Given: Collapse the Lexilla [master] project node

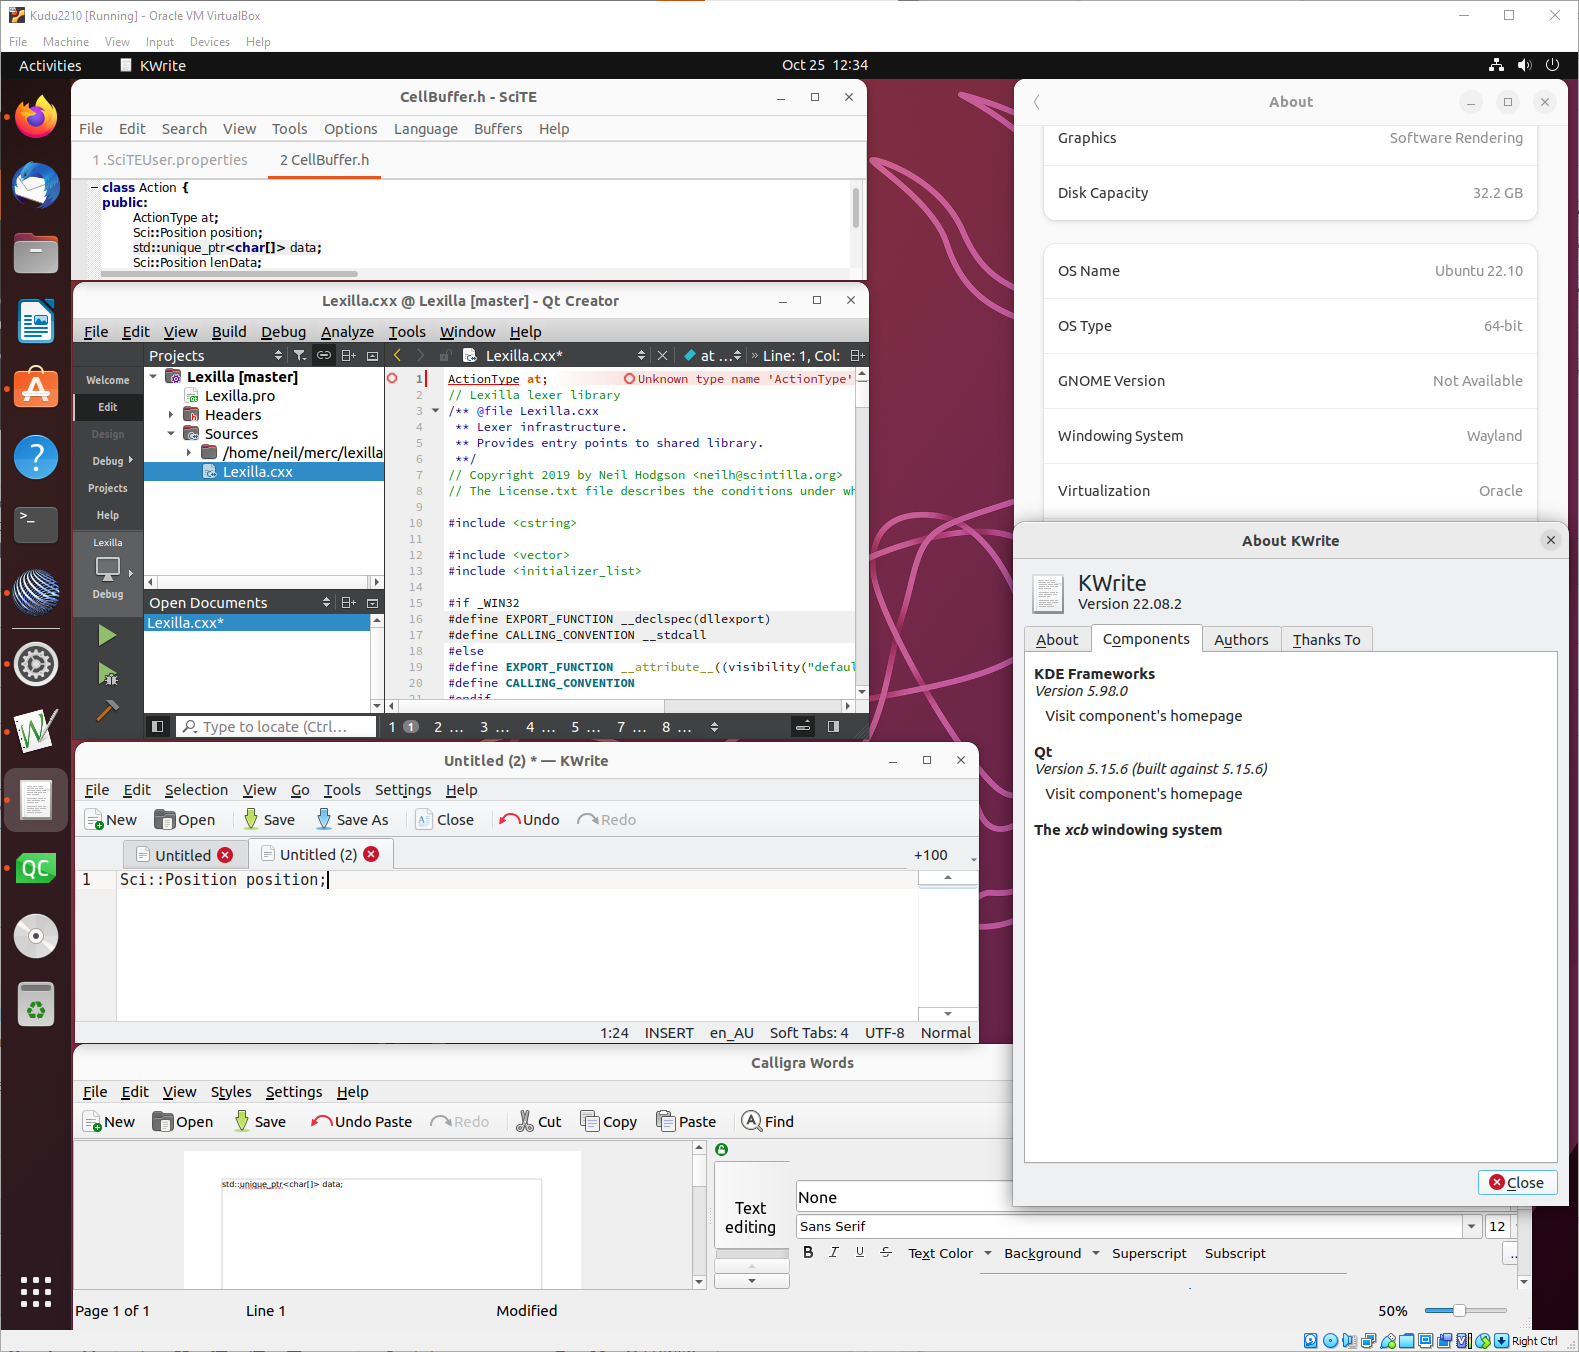Looking at the screenshot, I should 153,376.
